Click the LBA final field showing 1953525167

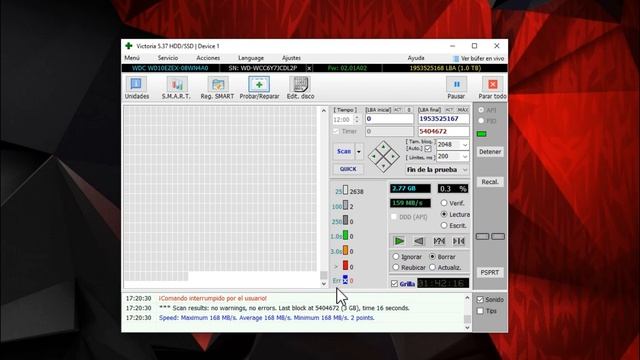click(x=443, y=119)
